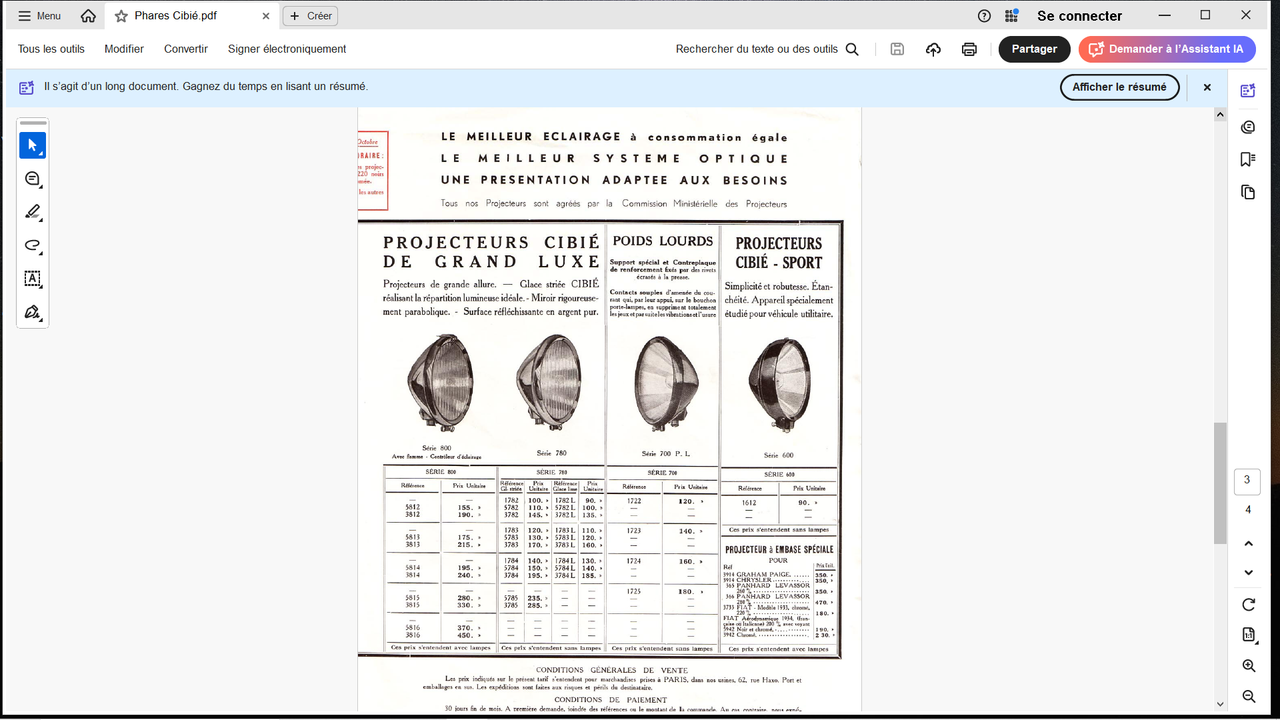Open the apps grid icon
Viewport: 1280px width, 720px height.
tap(1012, 16)
